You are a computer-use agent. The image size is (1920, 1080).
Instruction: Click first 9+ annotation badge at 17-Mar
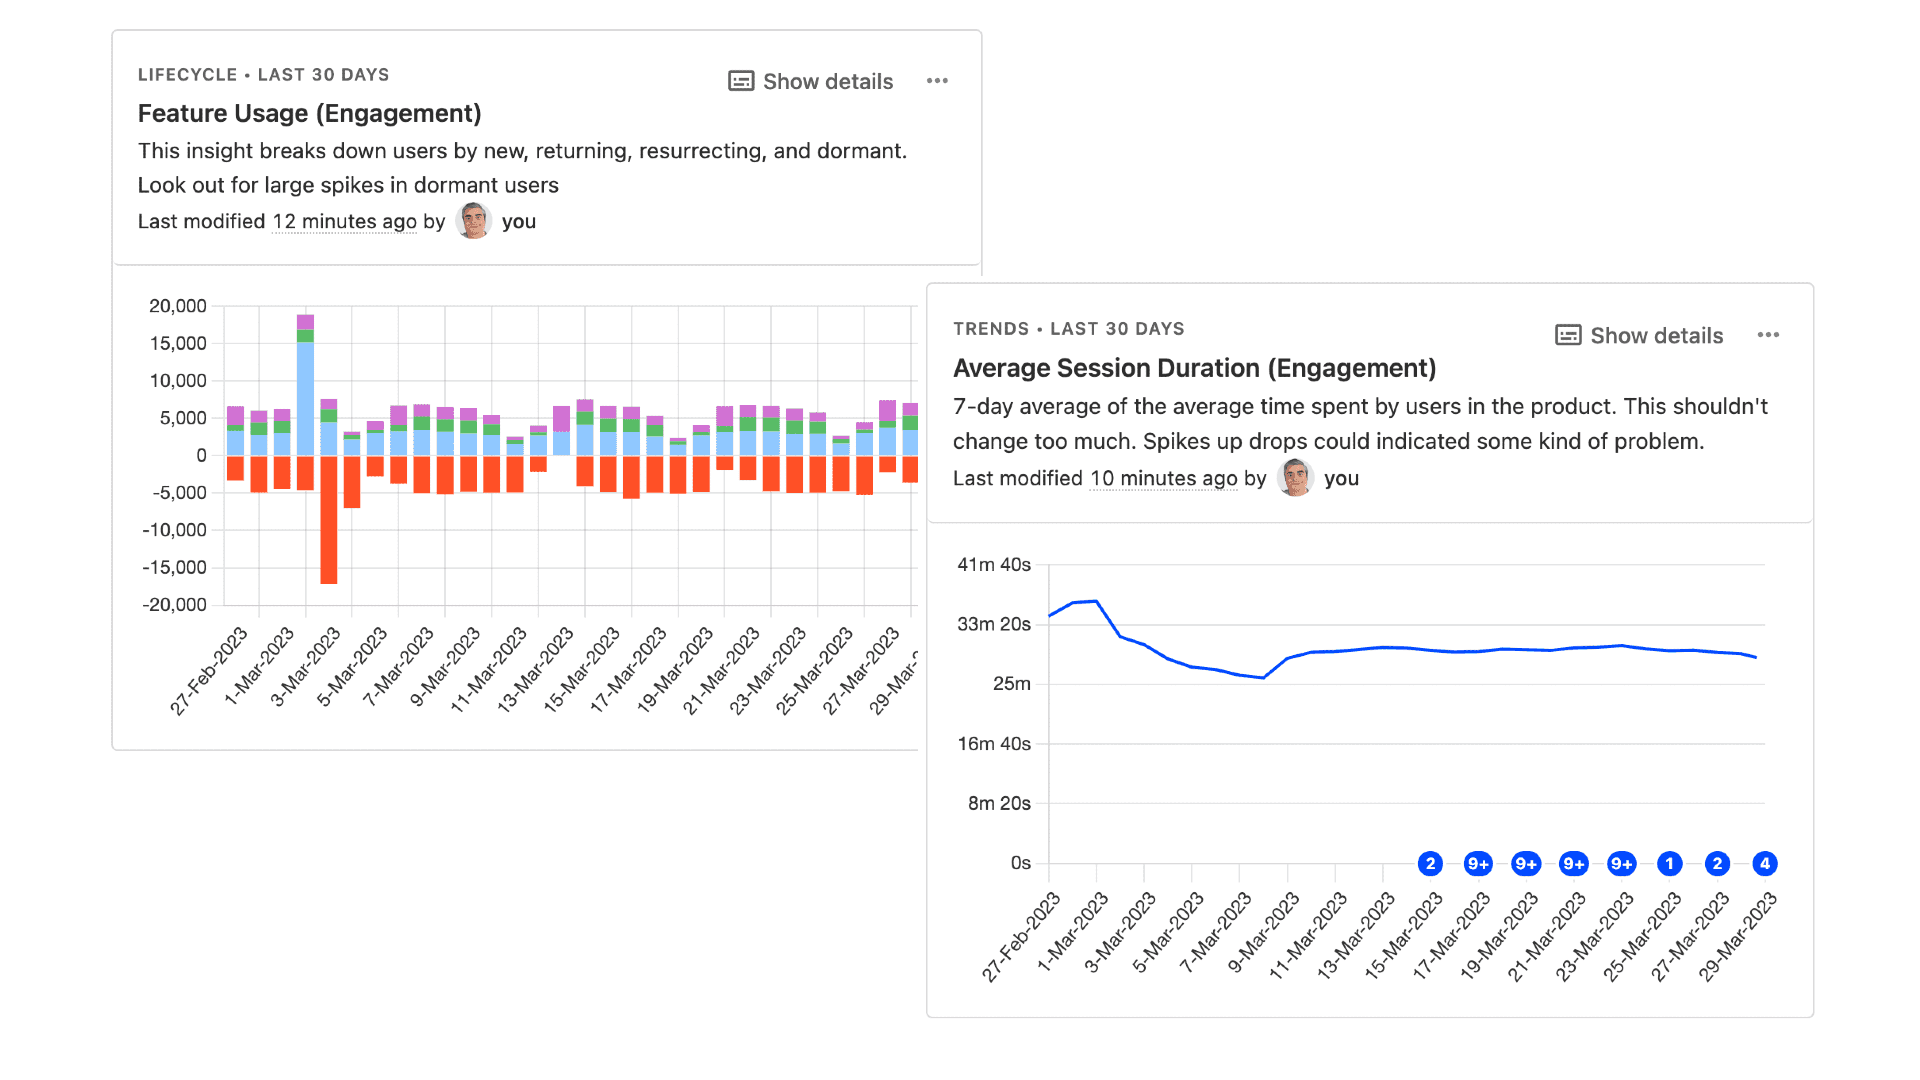click(x=1478, y=863)
